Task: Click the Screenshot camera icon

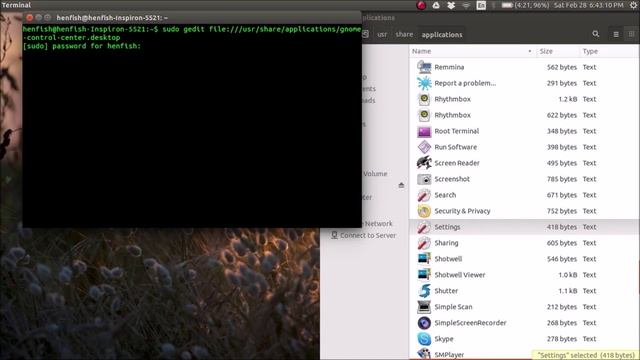Action: point(424,179)
